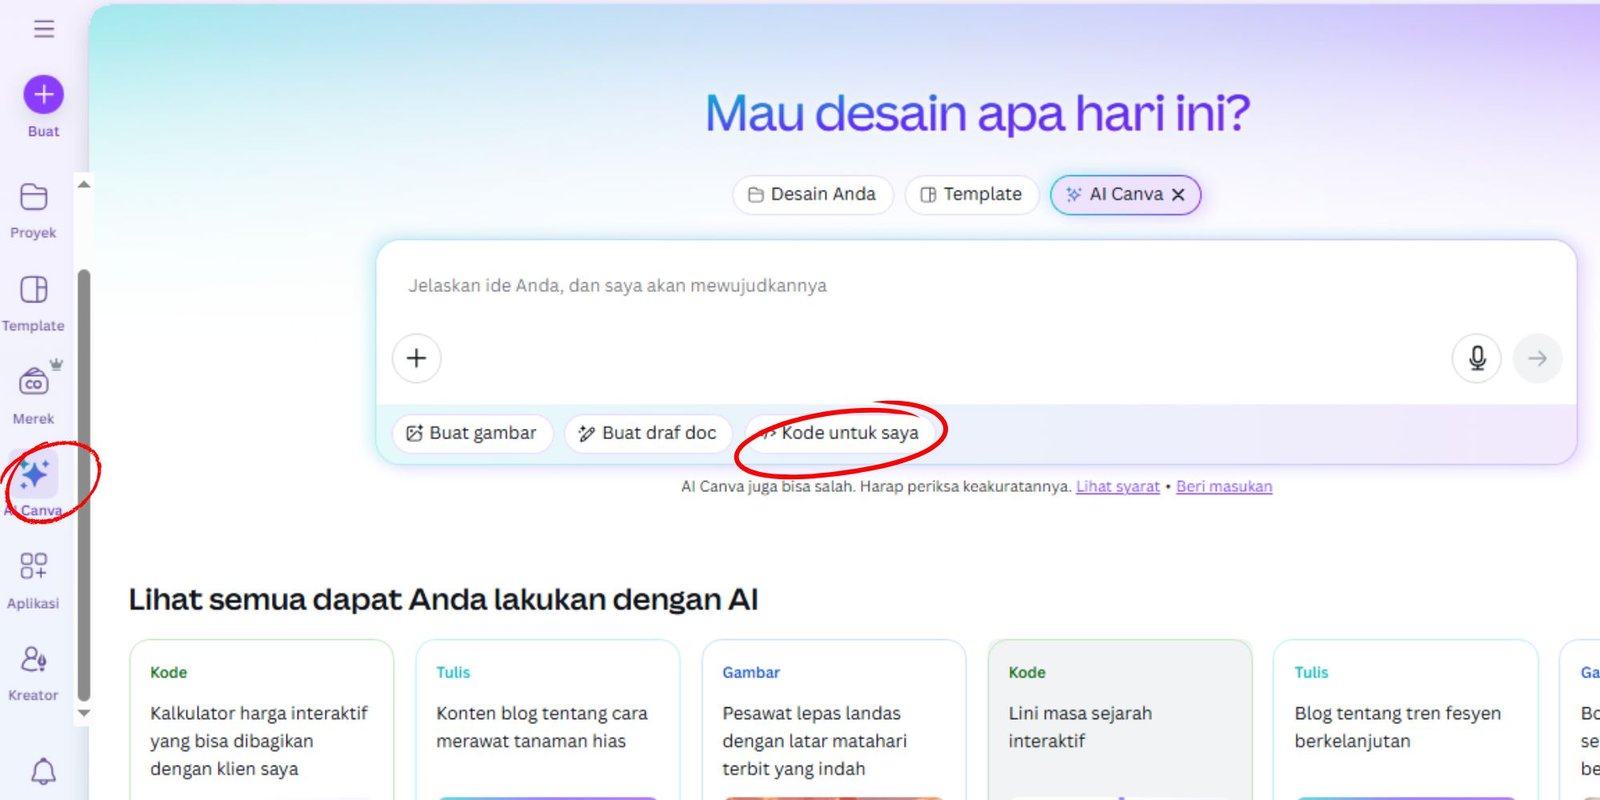Open Kalkulator harga interaktif card

262,720
